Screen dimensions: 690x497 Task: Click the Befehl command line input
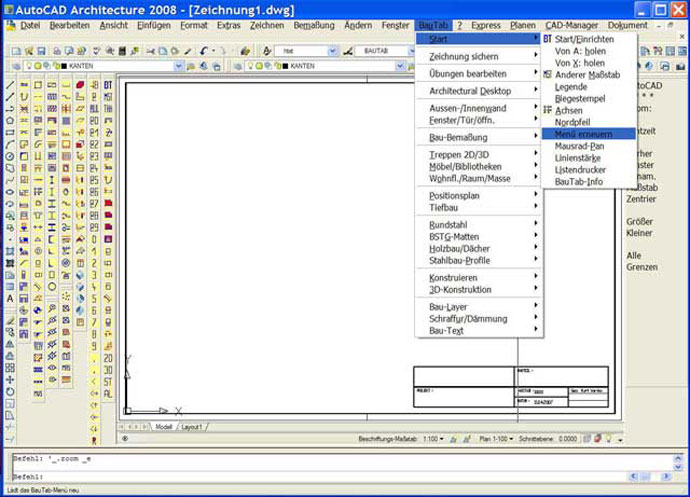[319, 477]
